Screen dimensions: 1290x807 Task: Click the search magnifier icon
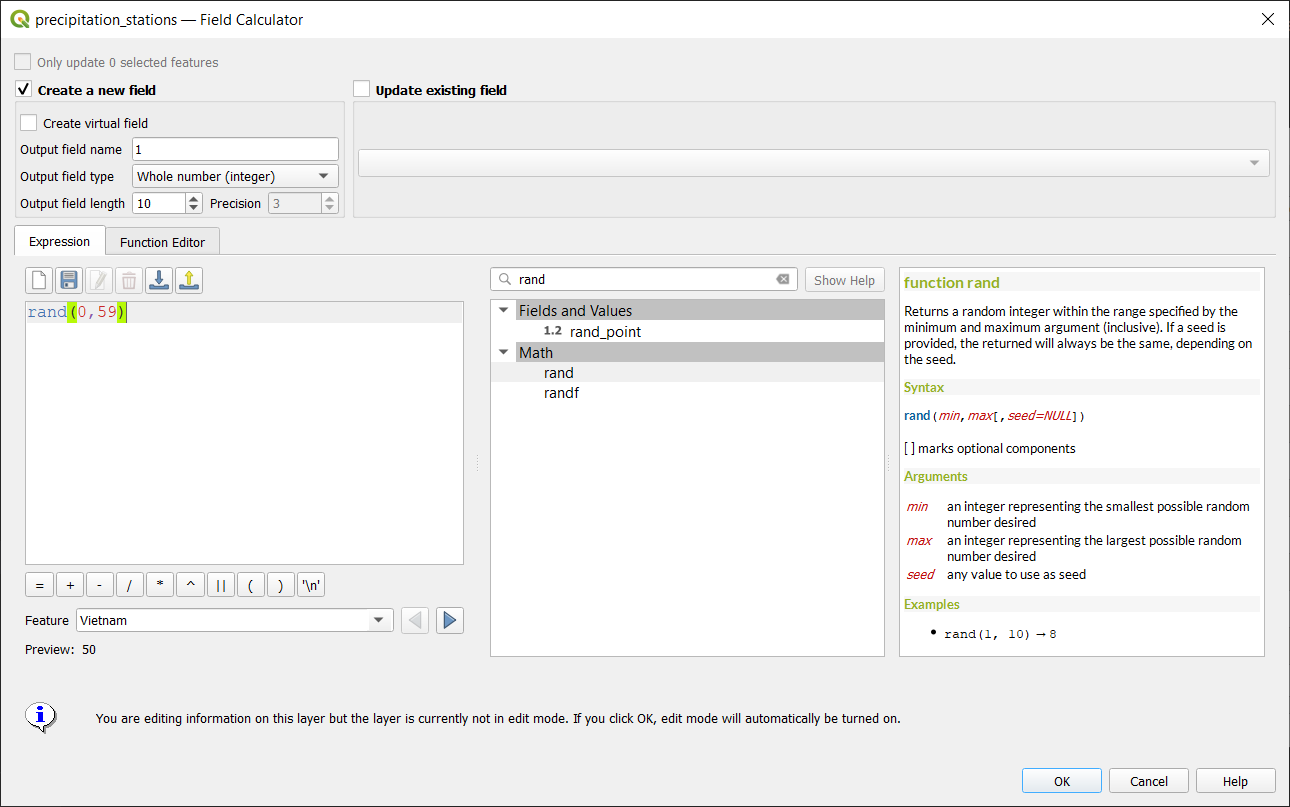point(505,280)
